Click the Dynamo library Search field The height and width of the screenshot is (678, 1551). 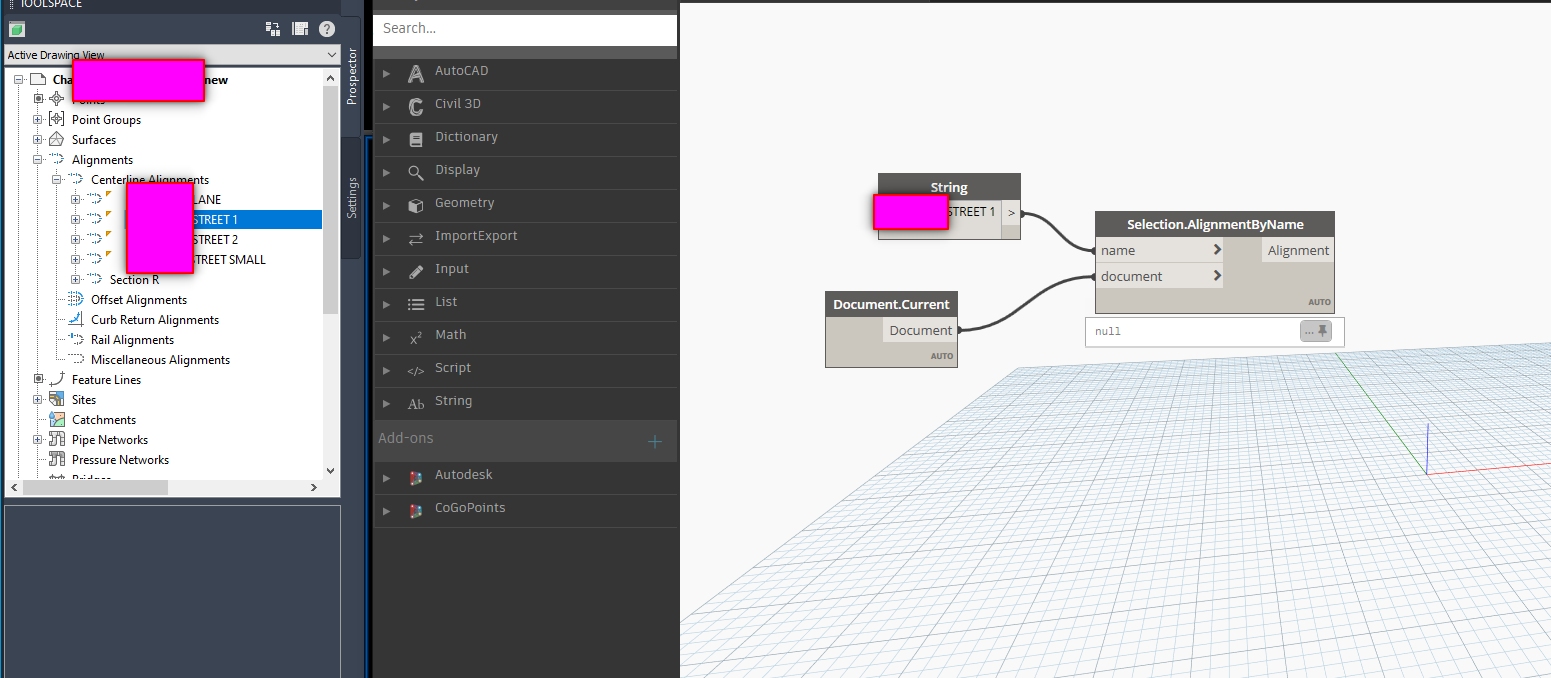click(x=525, y=29)
